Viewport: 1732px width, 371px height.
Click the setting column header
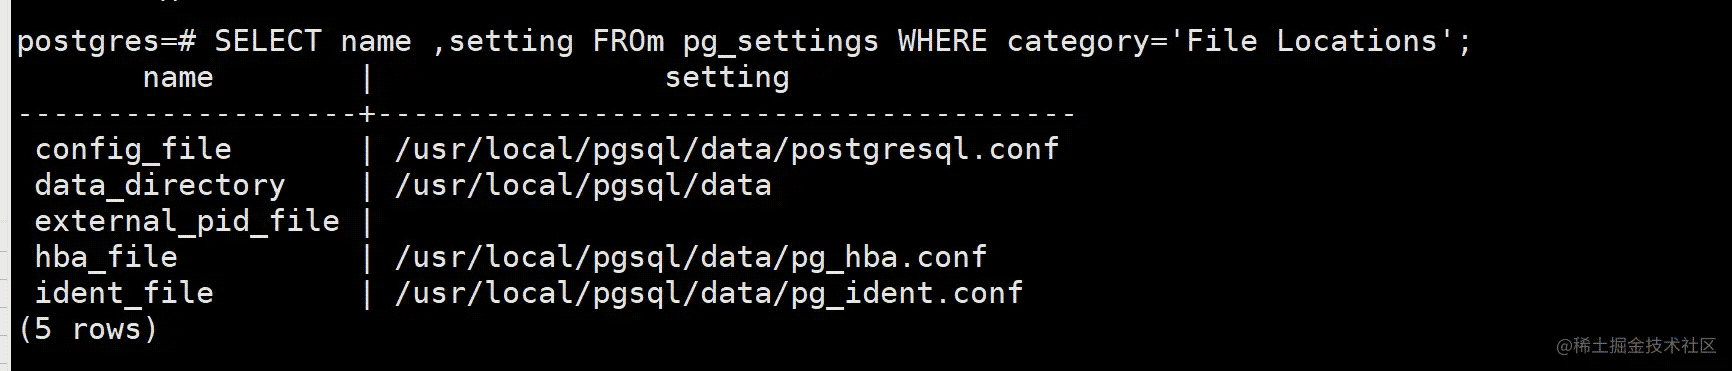click(x=727, y=78)
